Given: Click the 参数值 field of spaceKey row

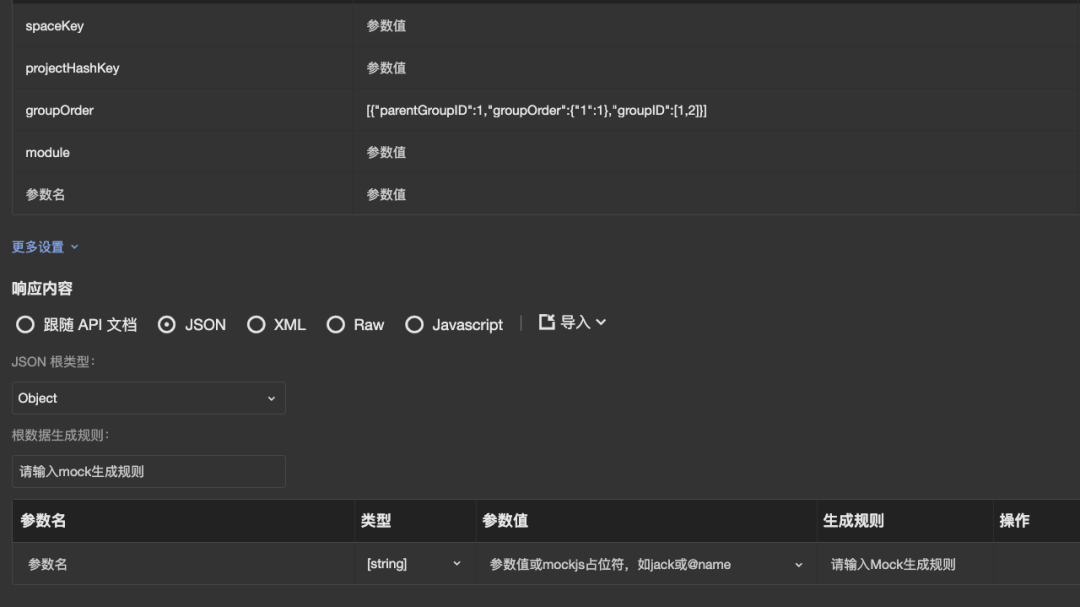Looking at the screenshot, I should click(x=716, y=25).
